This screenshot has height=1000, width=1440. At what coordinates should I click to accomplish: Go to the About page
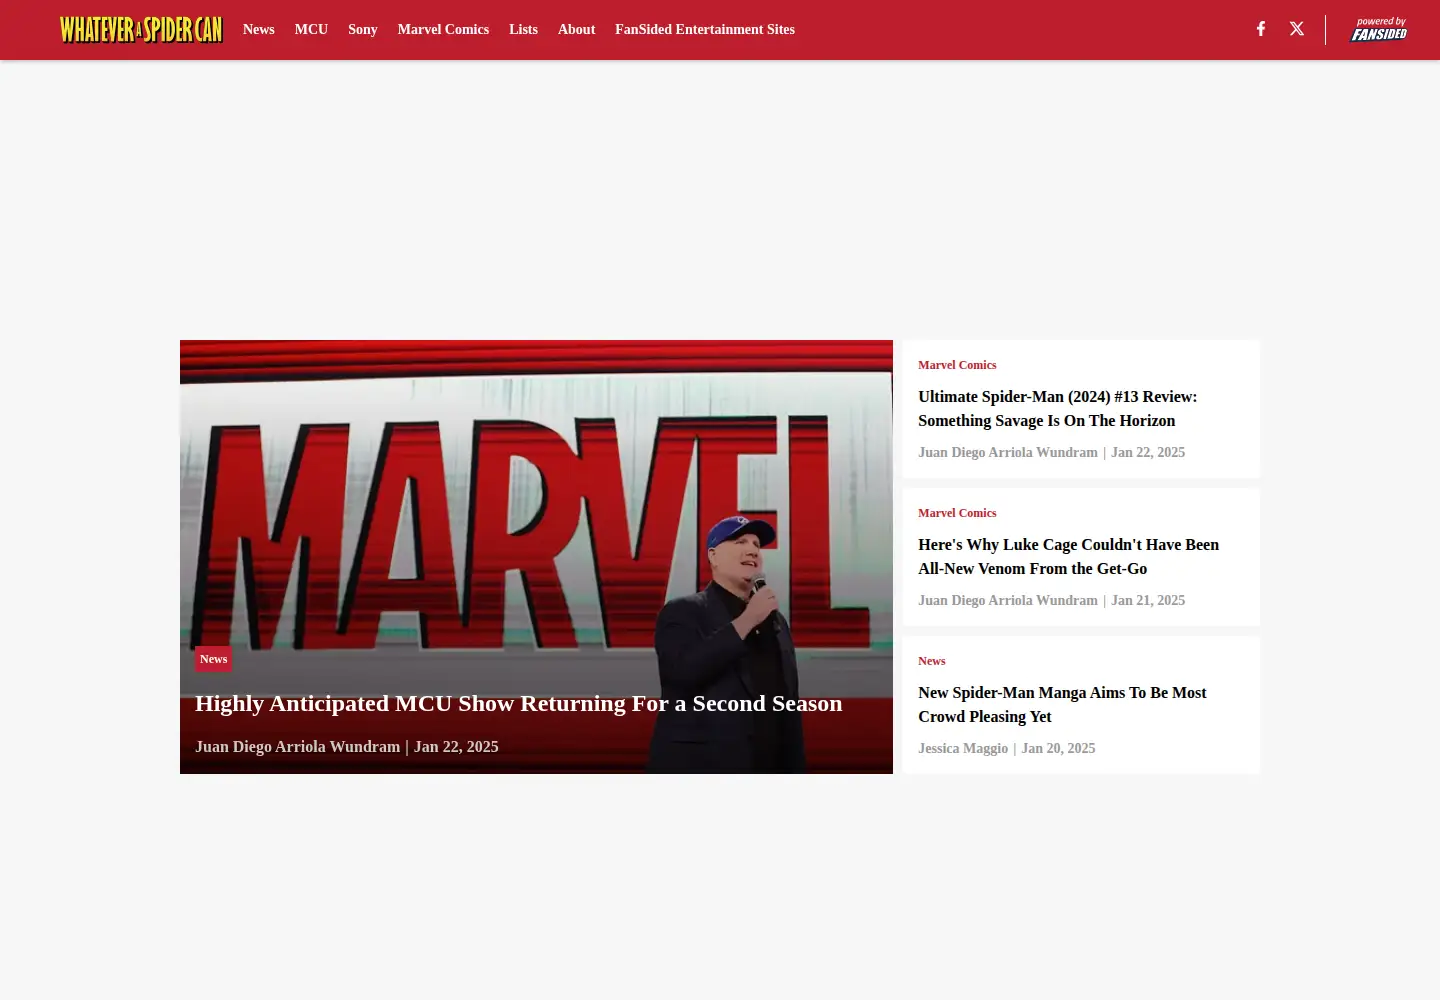point(576,30)
